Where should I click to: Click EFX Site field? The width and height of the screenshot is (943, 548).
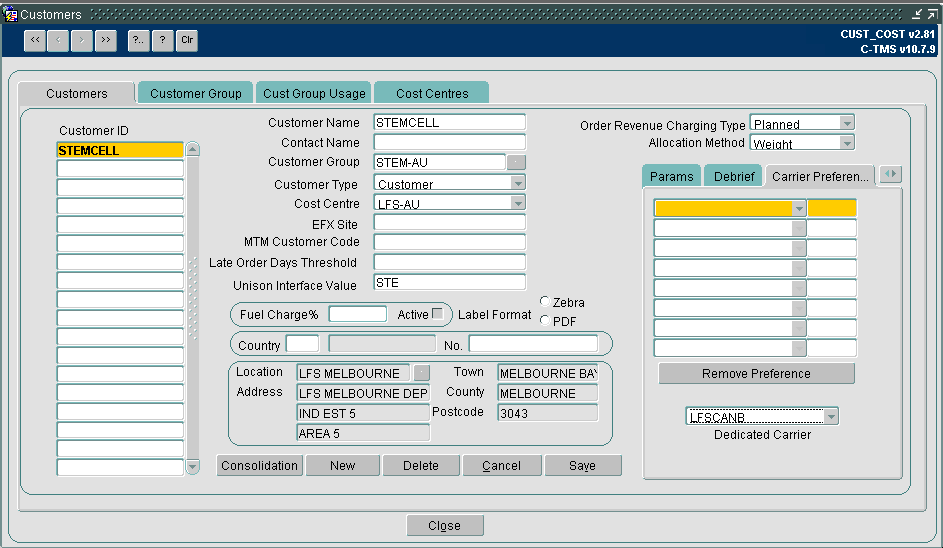pos(449,223)
